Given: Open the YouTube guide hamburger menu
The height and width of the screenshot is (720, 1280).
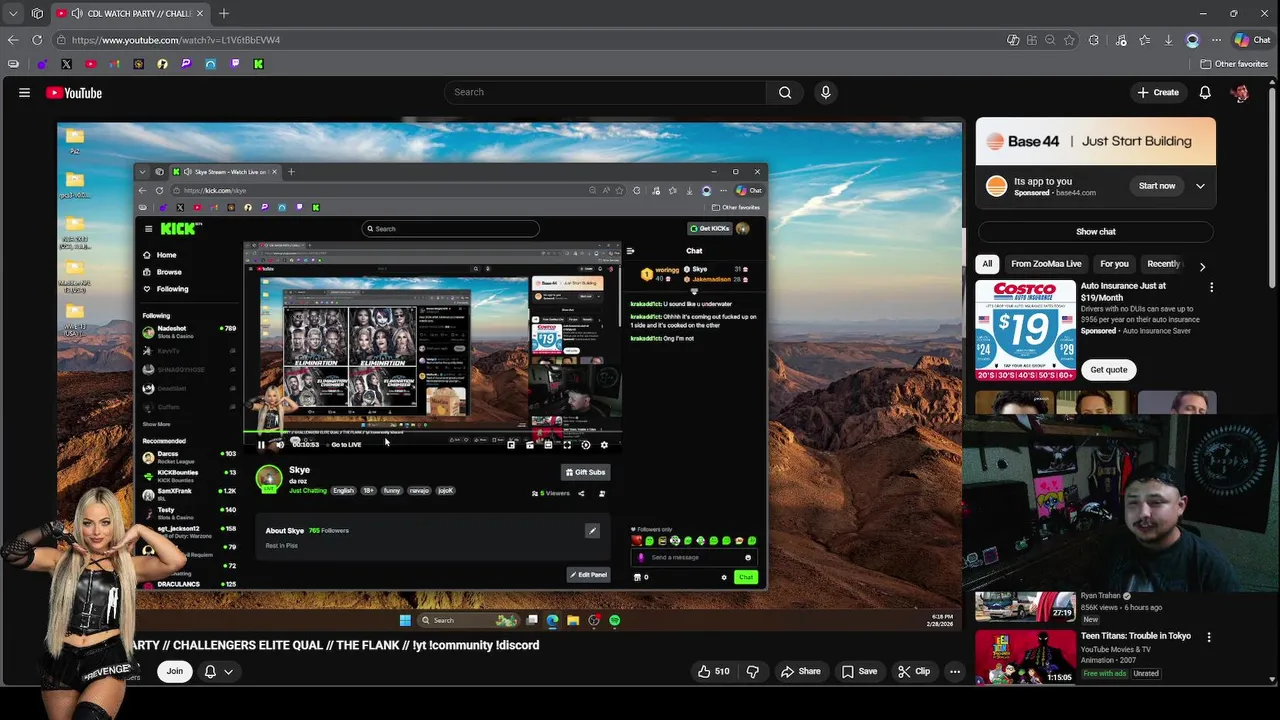Looking at the screenshot, I should [x=24, y=92].
